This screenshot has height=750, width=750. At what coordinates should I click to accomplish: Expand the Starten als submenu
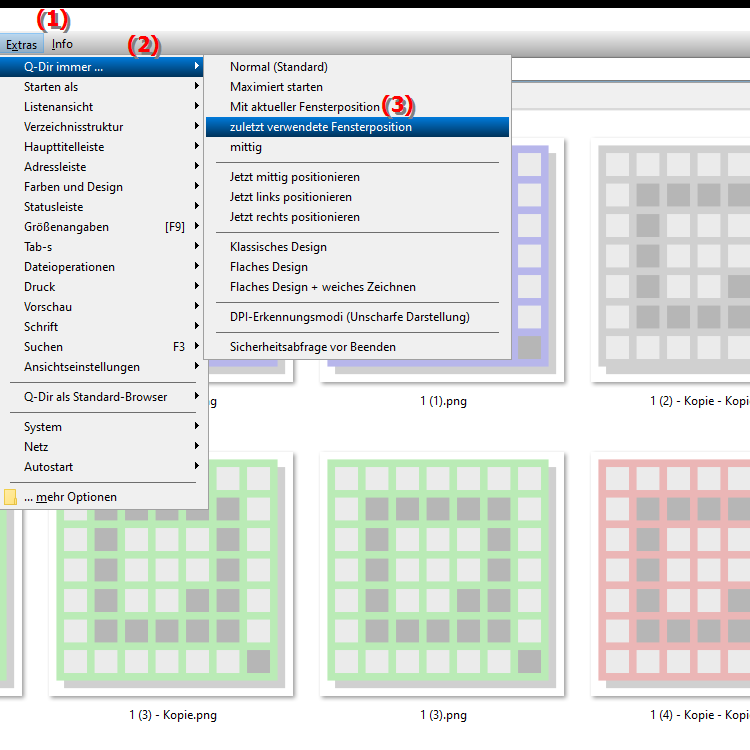(101, 87)
